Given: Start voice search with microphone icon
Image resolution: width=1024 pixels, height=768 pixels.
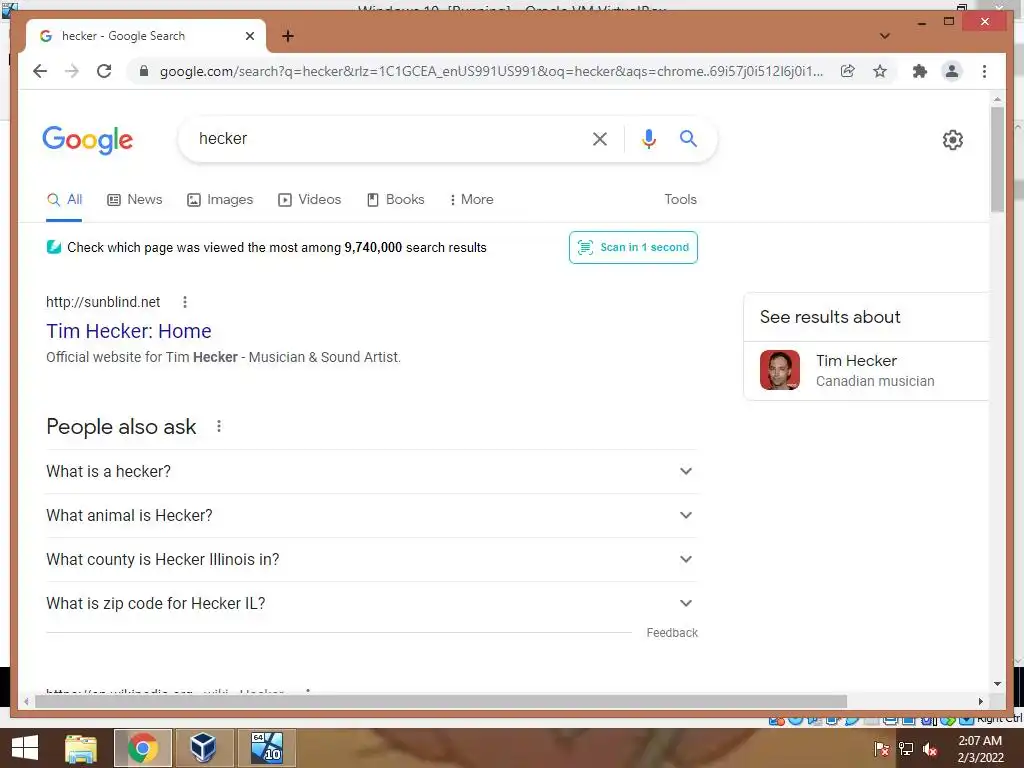Looking at the screenshot, I should [648, 138].
